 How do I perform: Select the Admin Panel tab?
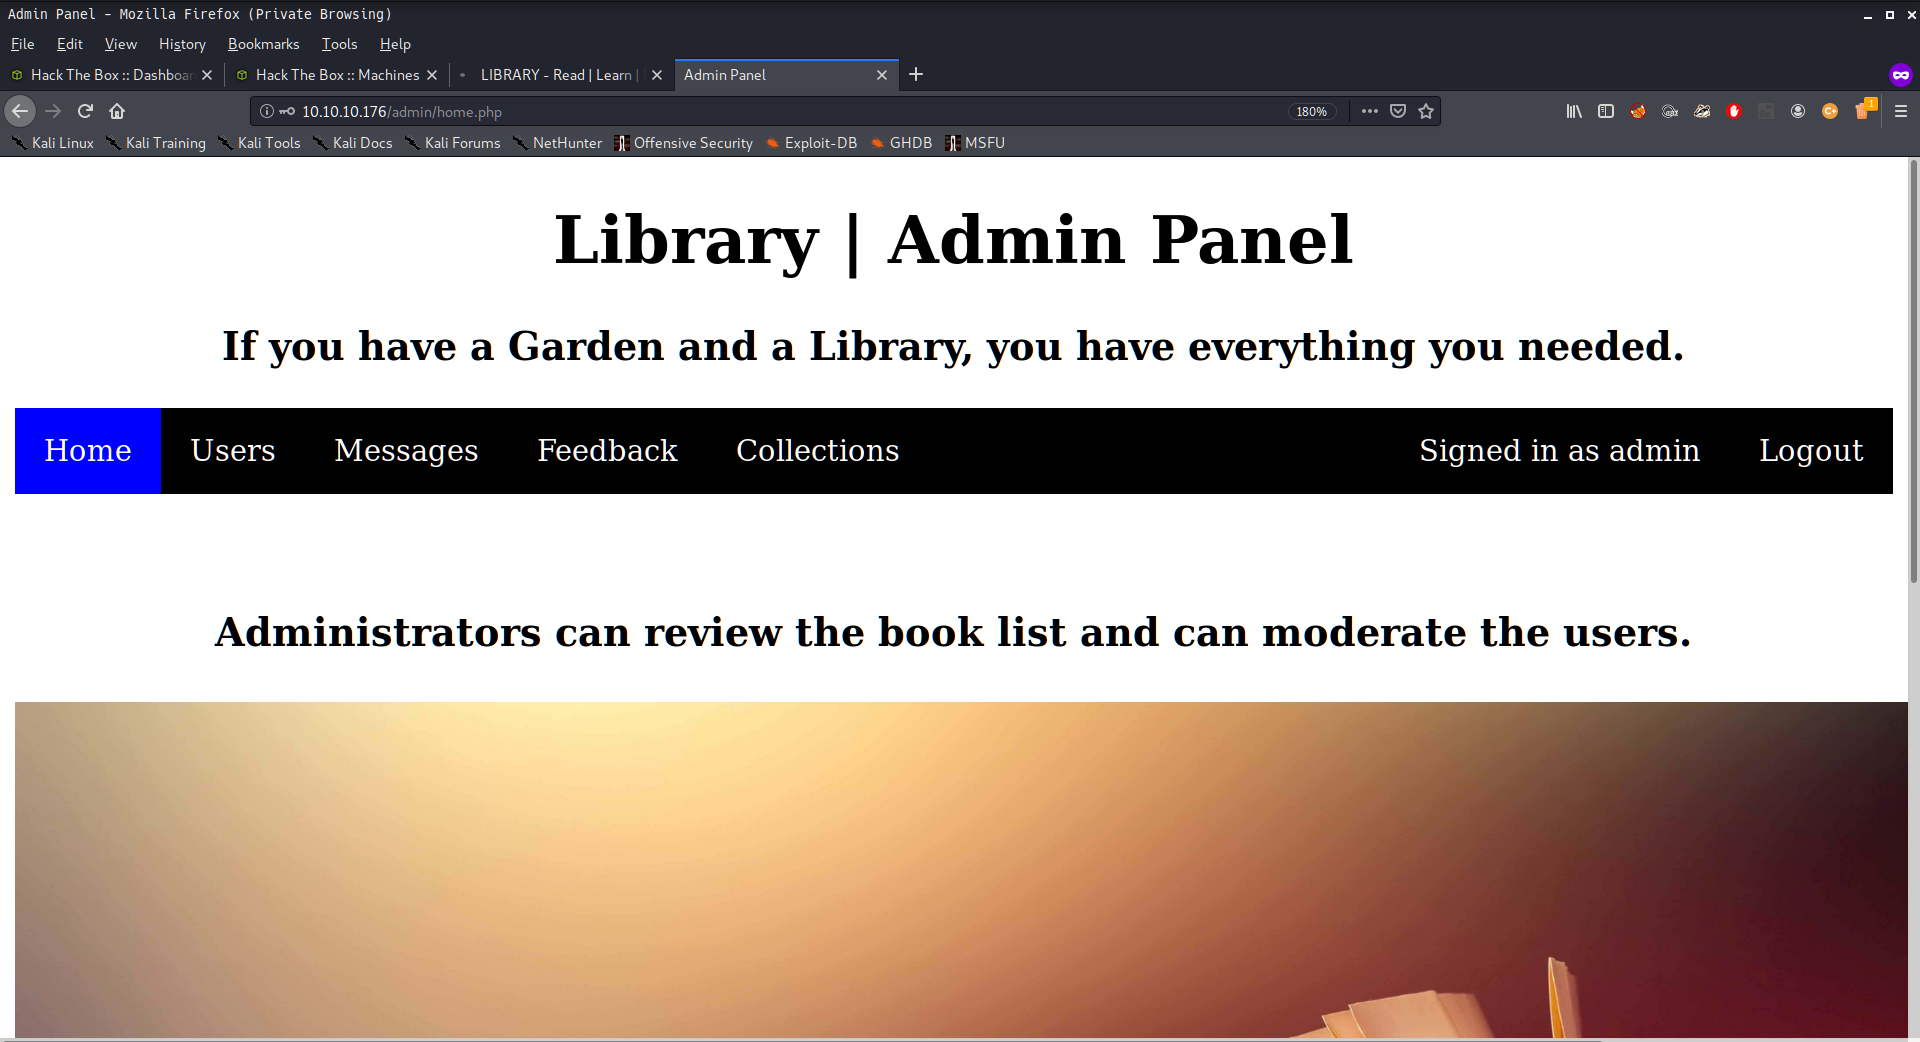click(785, 75)
